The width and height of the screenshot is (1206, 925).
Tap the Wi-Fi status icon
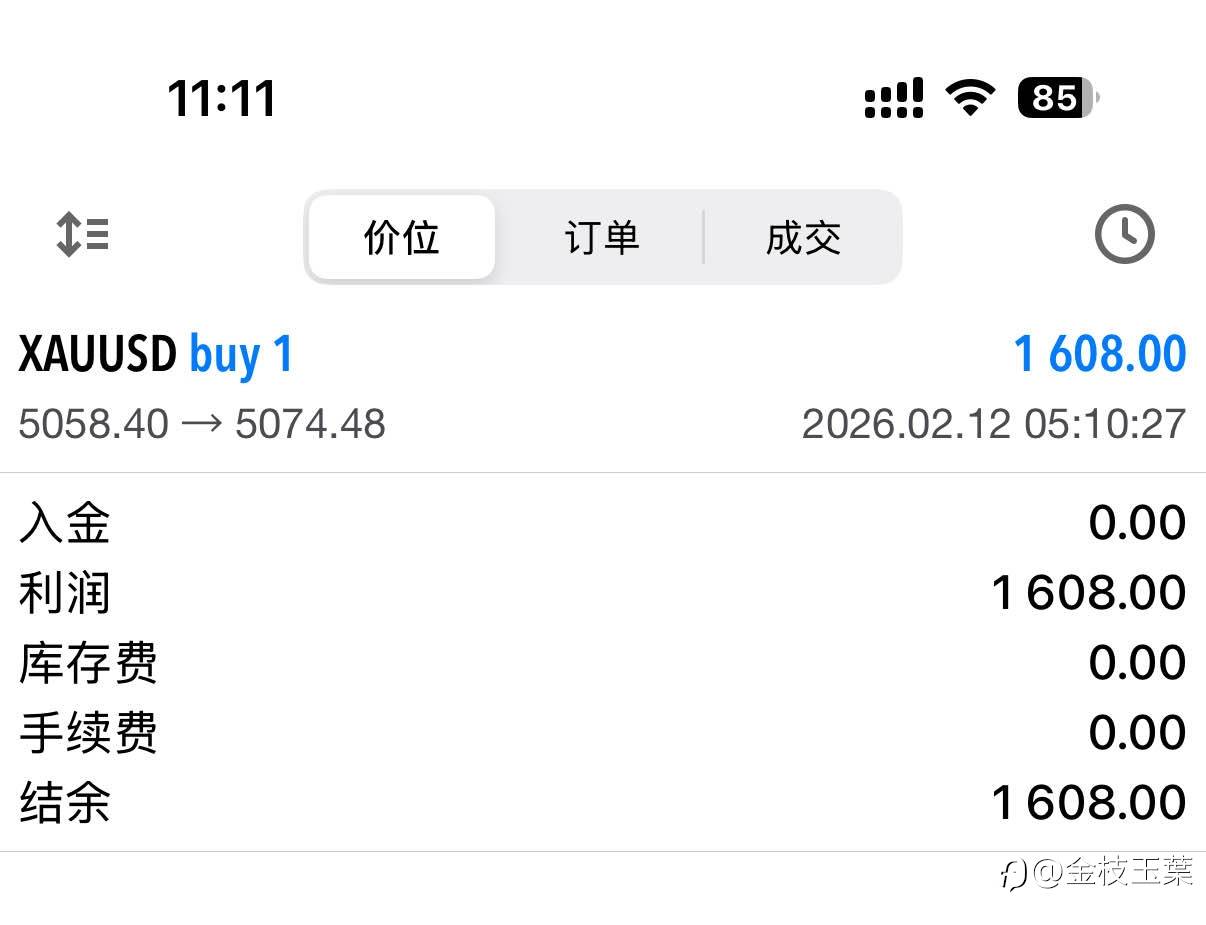point(970,98)
